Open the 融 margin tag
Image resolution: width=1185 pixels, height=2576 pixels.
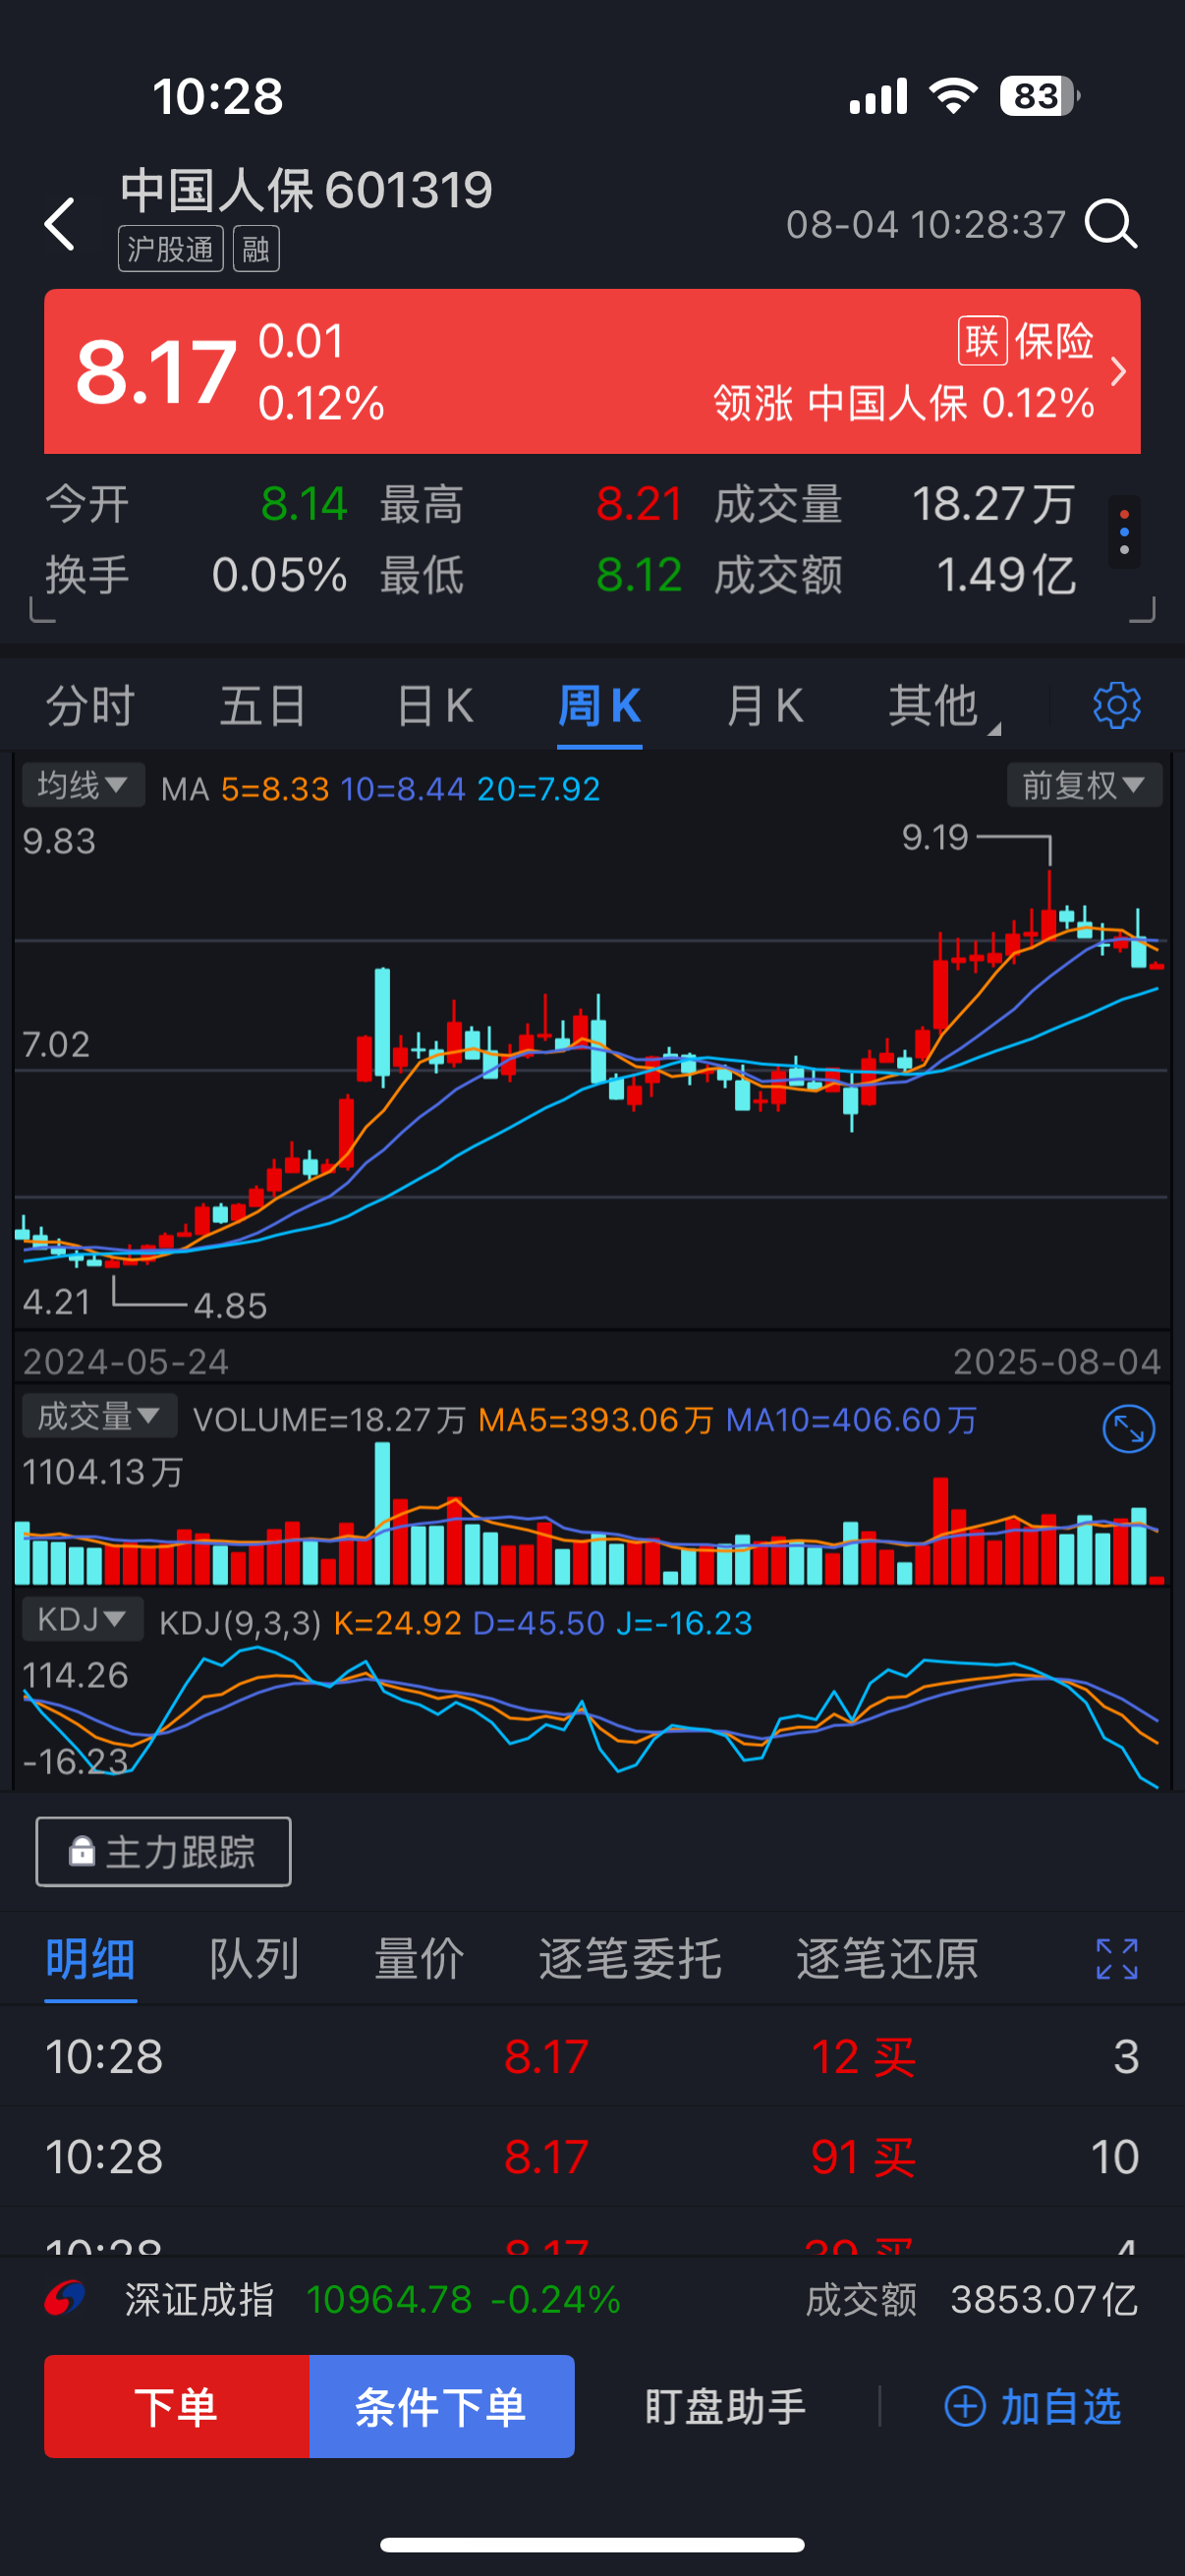click(256, 249)
